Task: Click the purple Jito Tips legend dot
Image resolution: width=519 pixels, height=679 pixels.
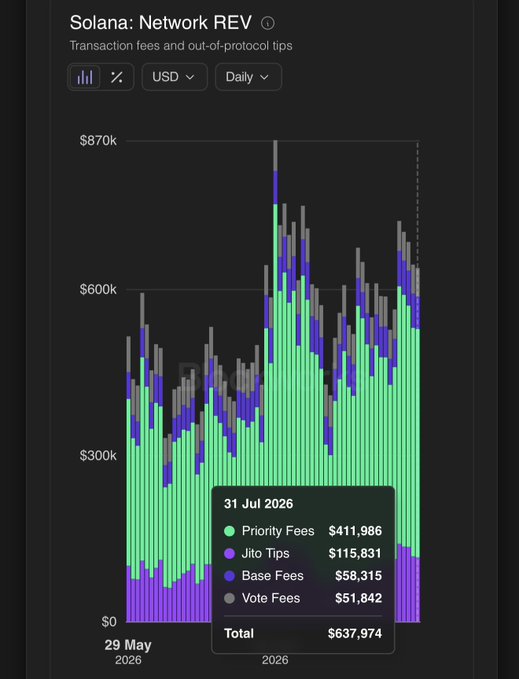Action: [229, 553]
